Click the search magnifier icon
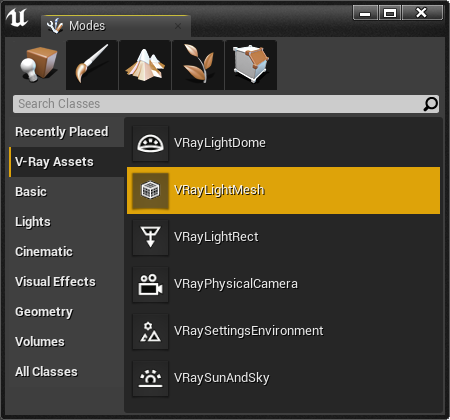The height and width of the screenshot is (420, 450). 431,104
